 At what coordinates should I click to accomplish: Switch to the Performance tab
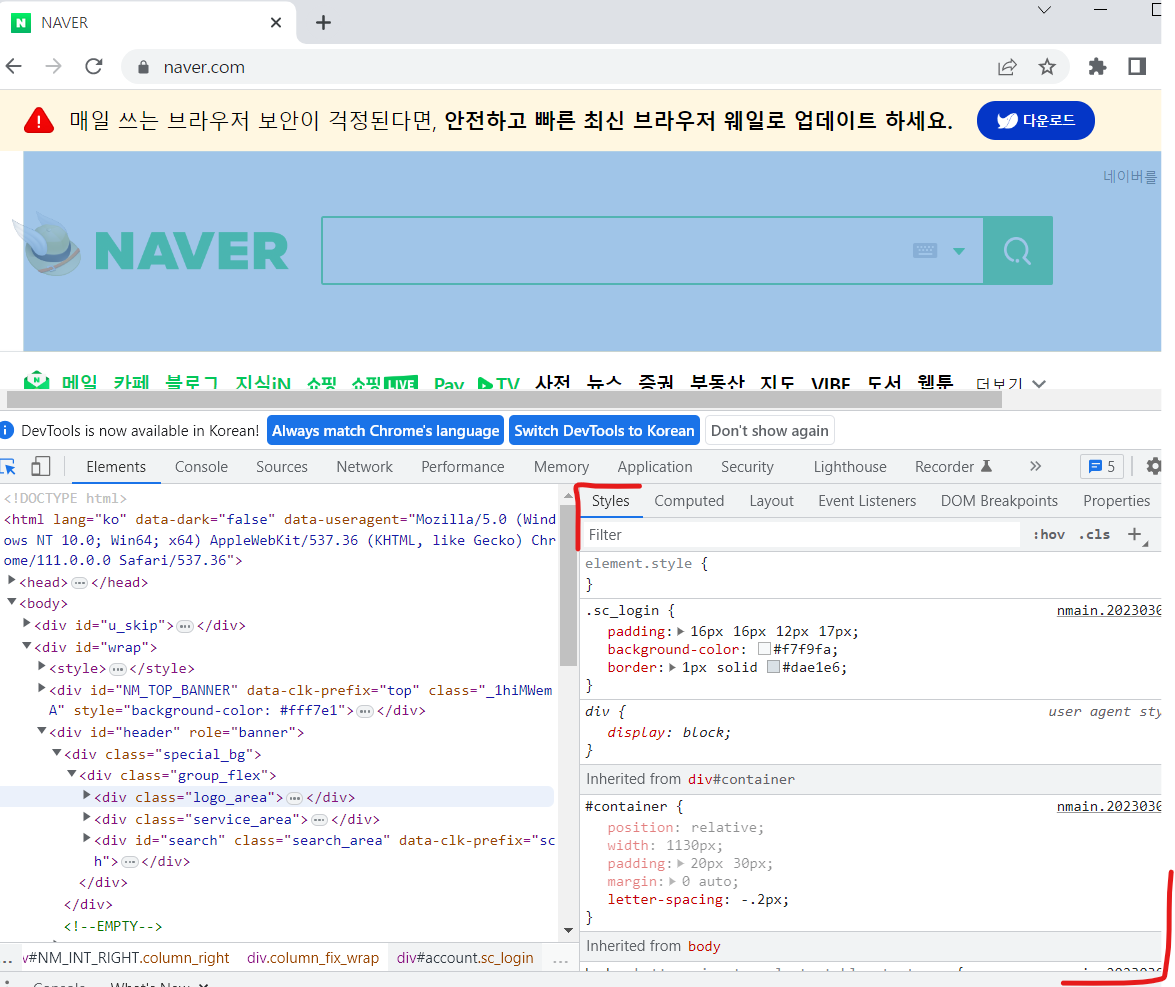coord(462,467)
